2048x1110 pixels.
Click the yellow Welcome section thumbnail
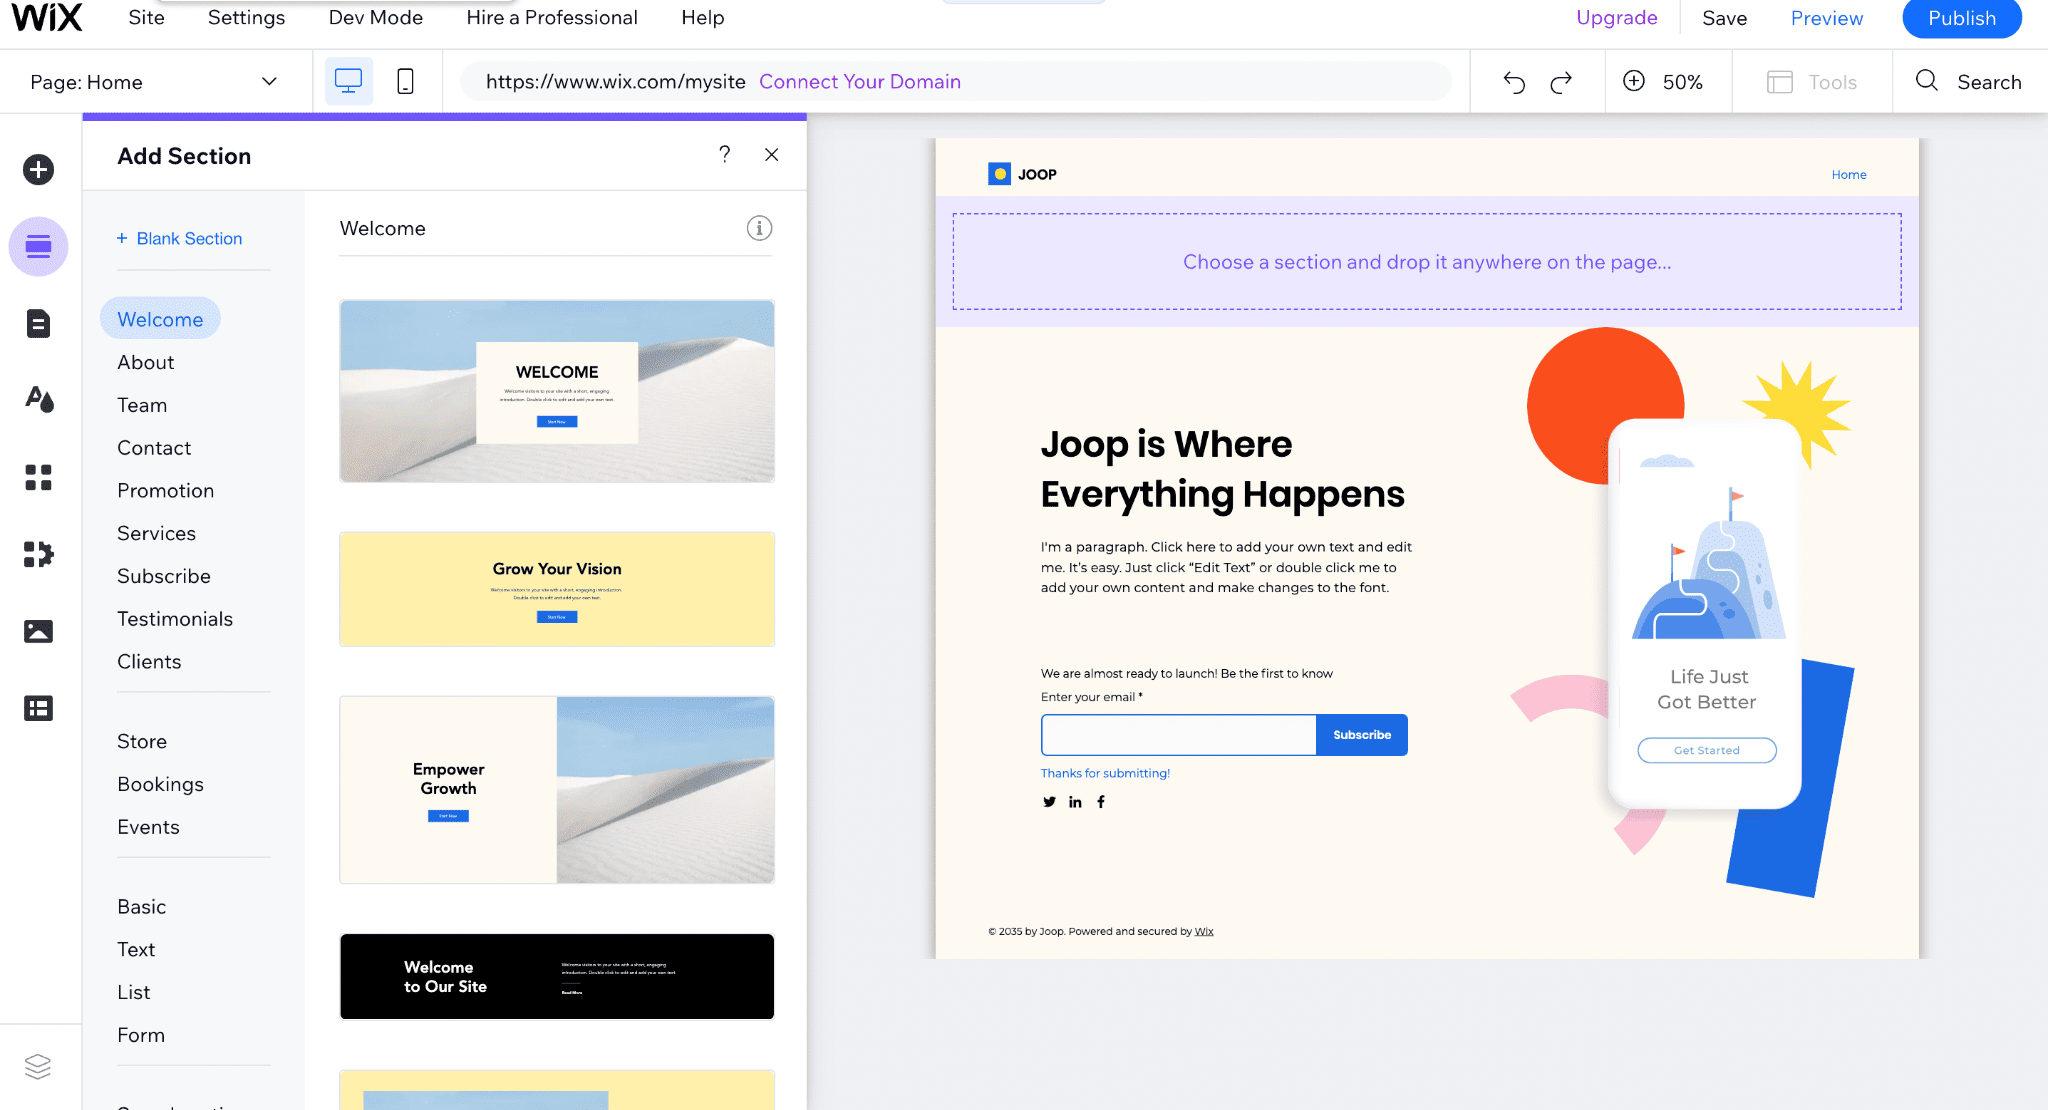[556, 589]
